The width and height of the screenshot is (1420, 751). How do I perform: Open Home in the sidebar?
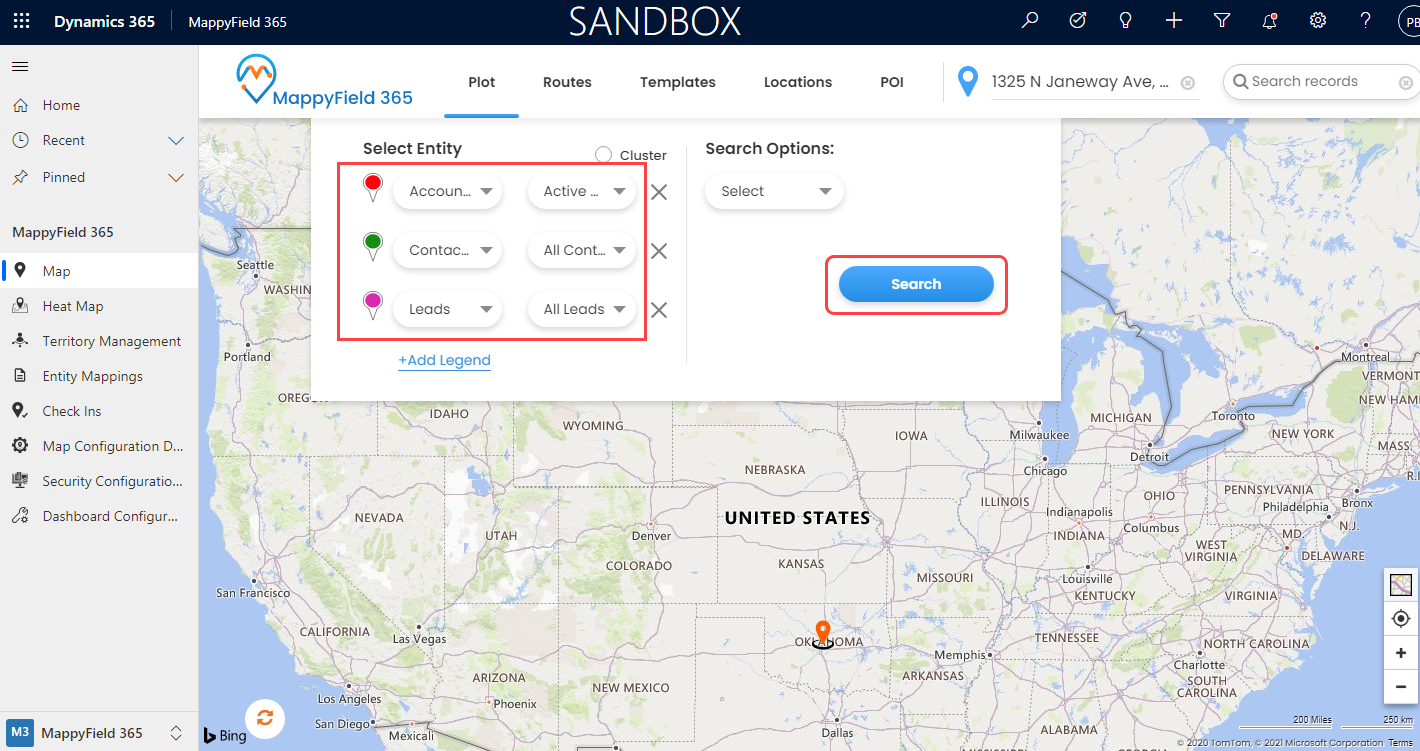point(99,105)
